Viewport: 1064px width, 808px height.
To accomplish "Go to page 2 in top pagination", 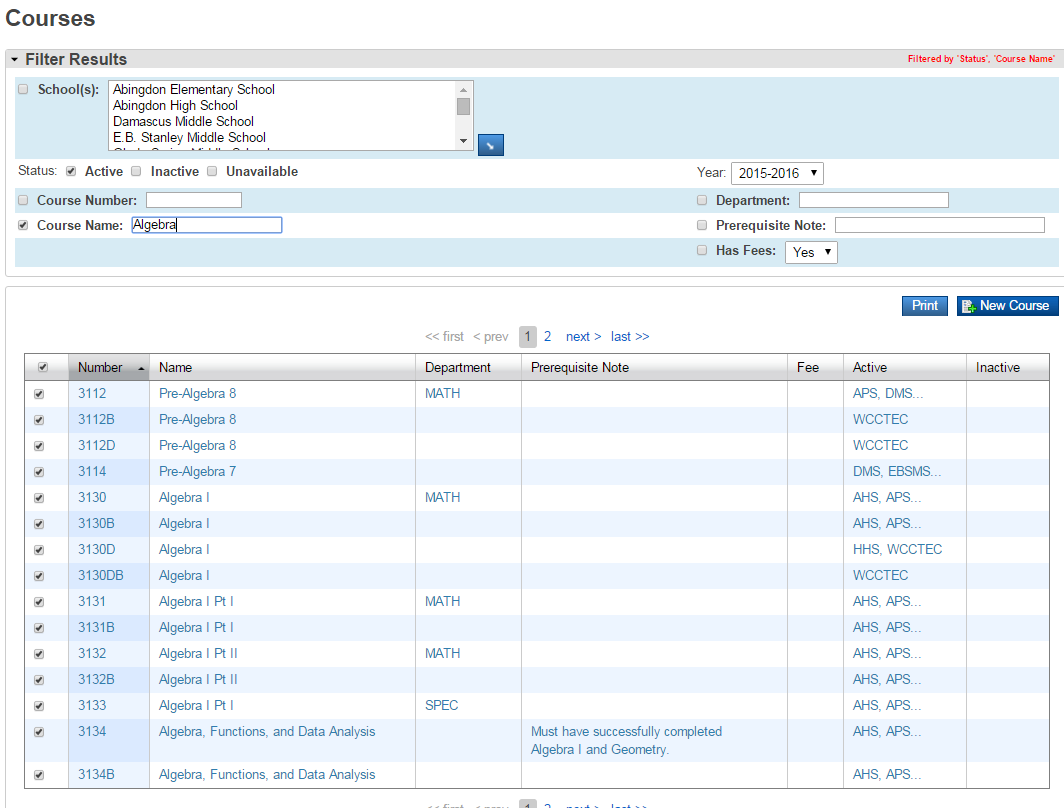I will 548,336.
